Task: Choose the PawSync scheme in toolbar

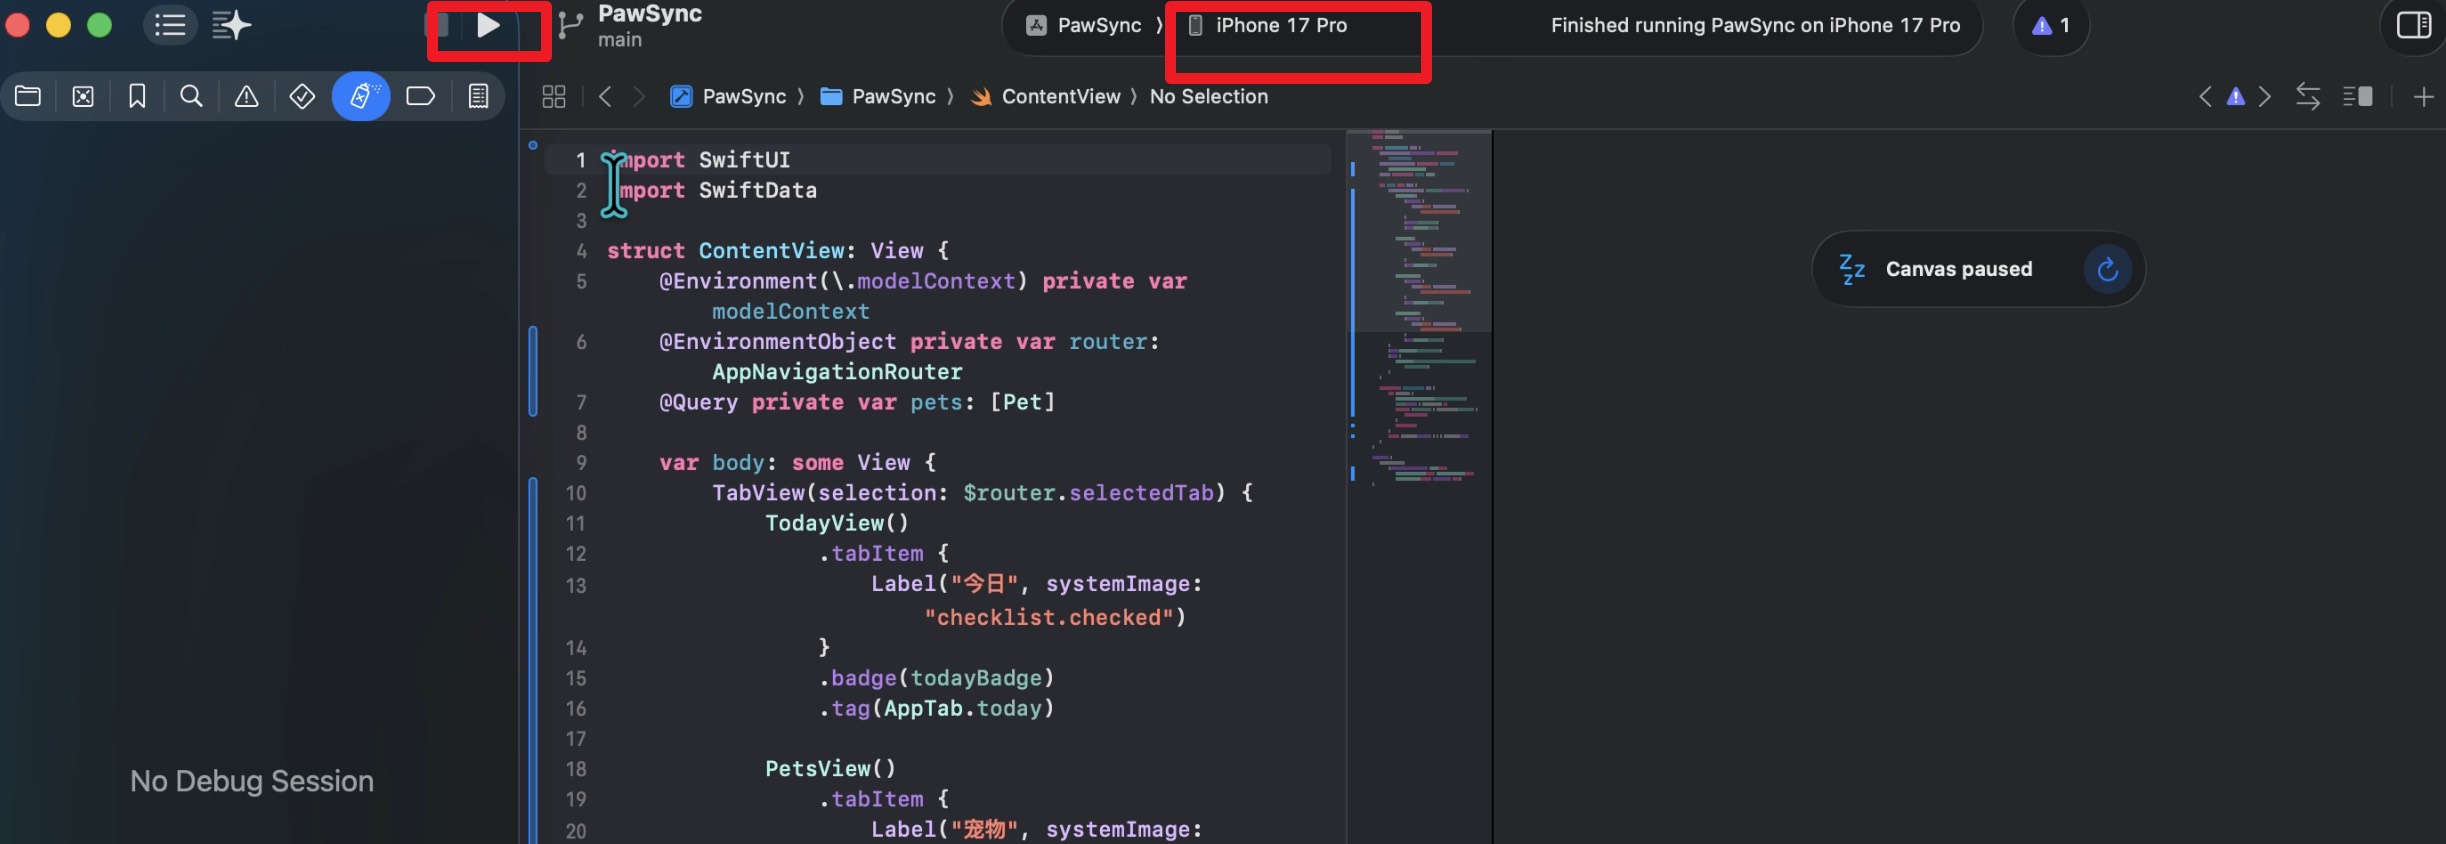Action: click(1084, 25)
